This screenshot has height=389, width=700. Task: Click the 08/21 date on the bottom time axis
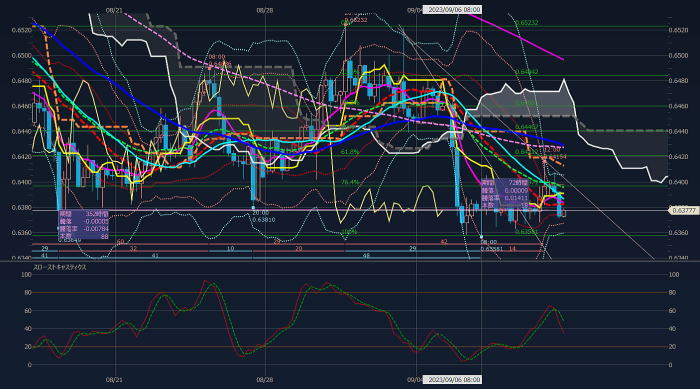(x=114, y=380)
